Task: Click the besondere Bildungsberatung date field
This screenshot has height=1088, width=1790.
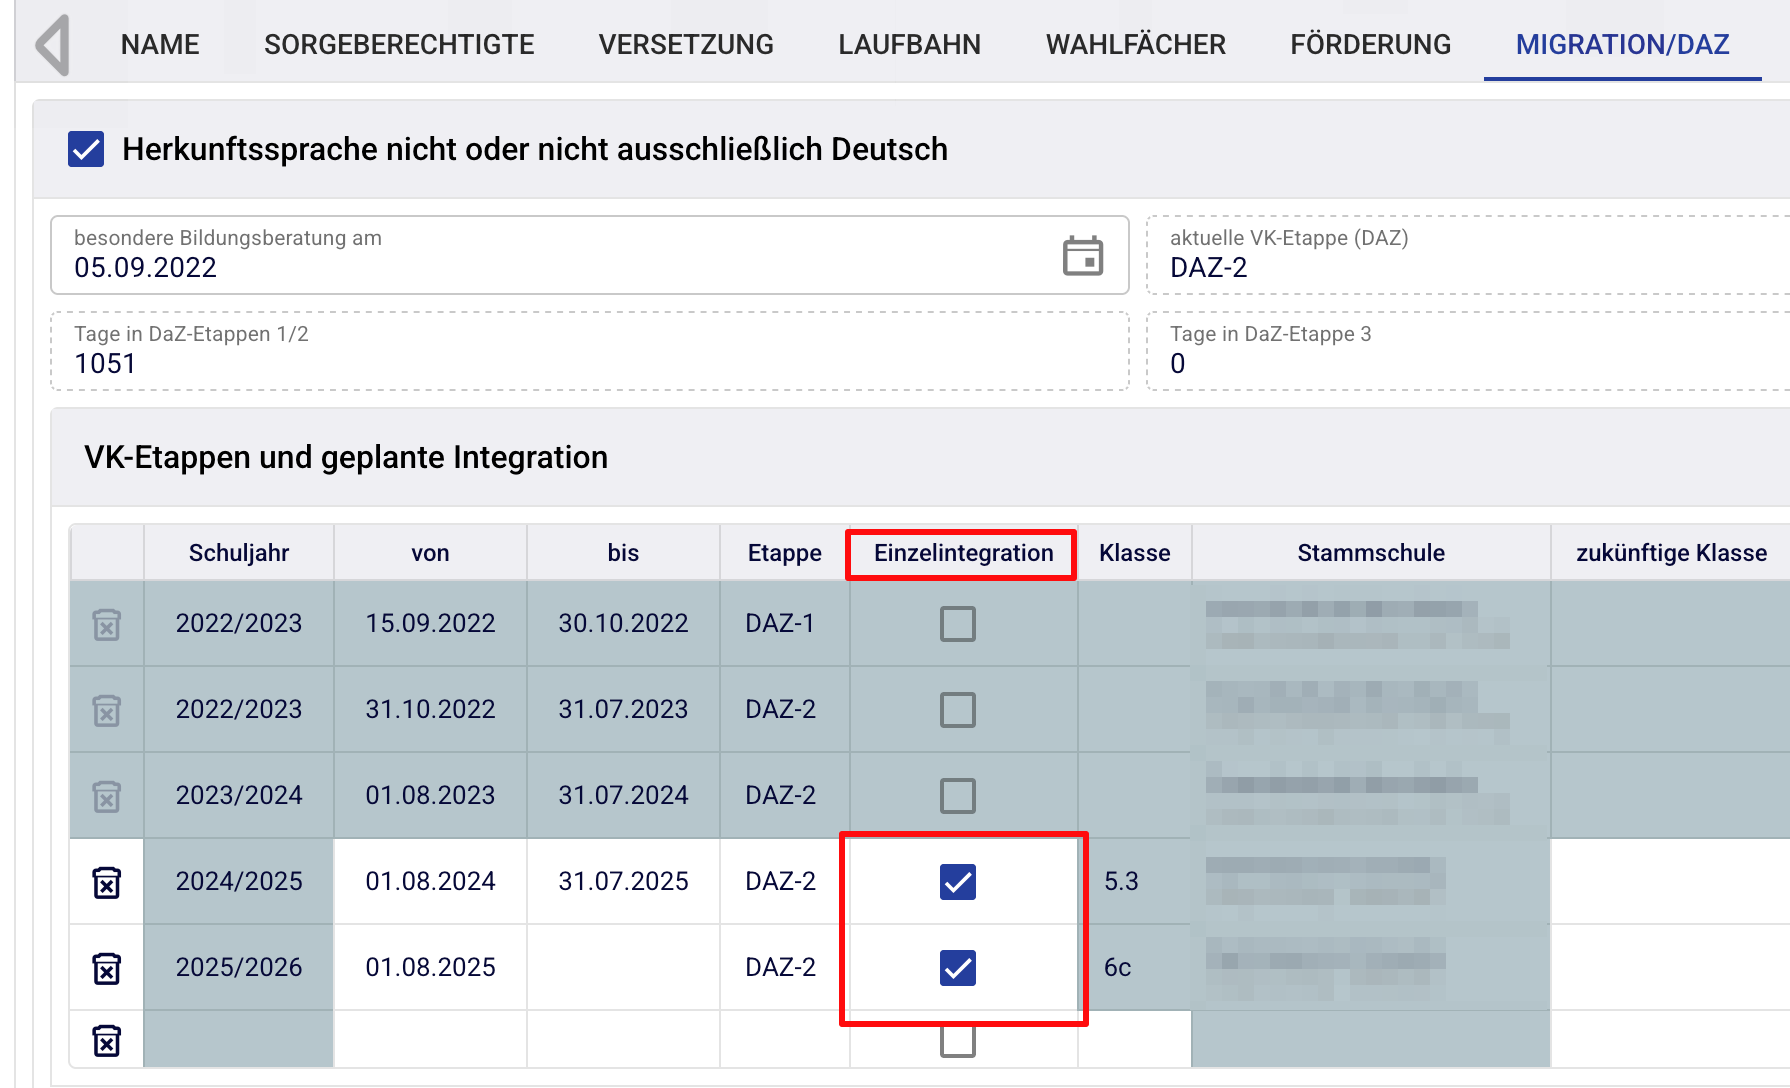Action: point(550,256)
